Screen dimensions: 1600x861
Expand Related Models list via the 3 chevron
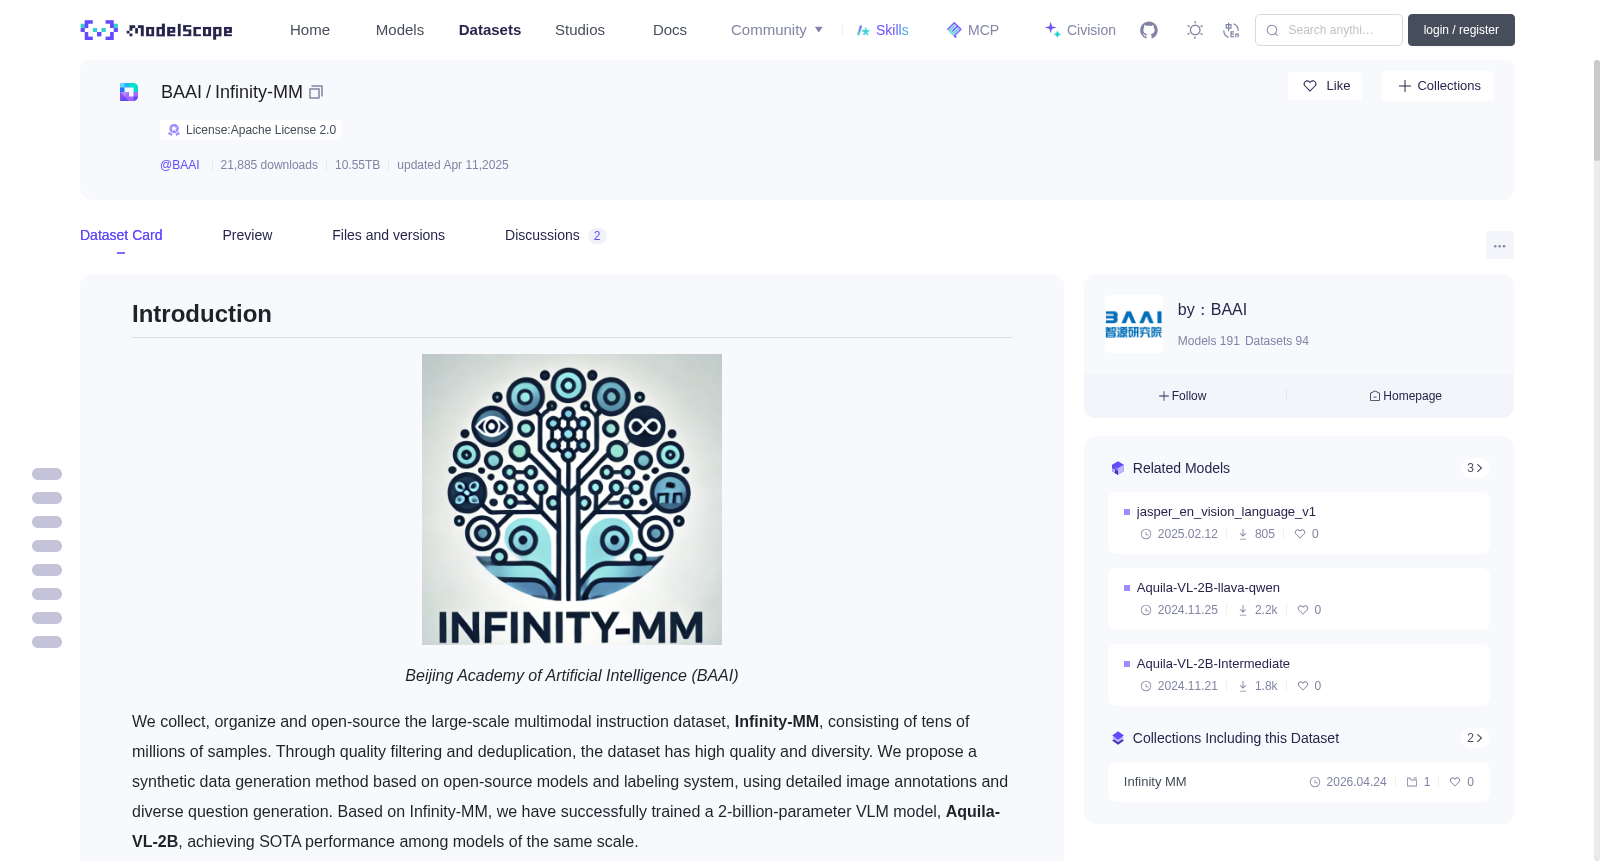(x=1475, y=468)
